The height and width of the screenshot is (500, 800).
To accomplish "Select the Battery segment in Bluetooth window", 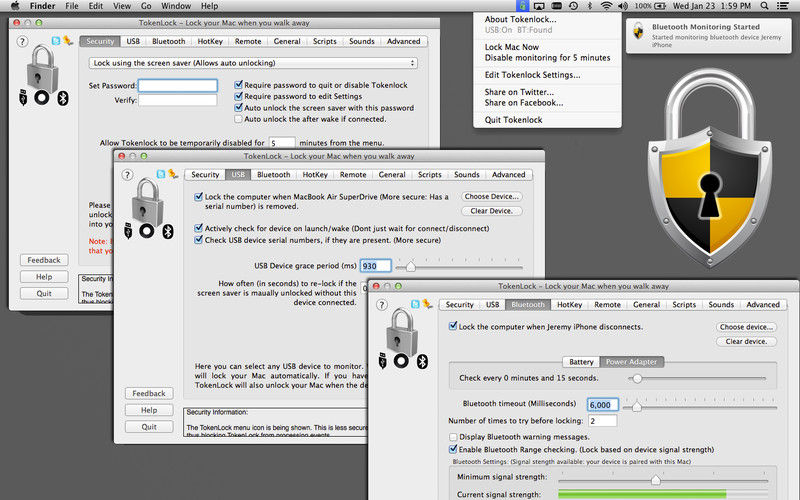I will (x=581, y=362).
